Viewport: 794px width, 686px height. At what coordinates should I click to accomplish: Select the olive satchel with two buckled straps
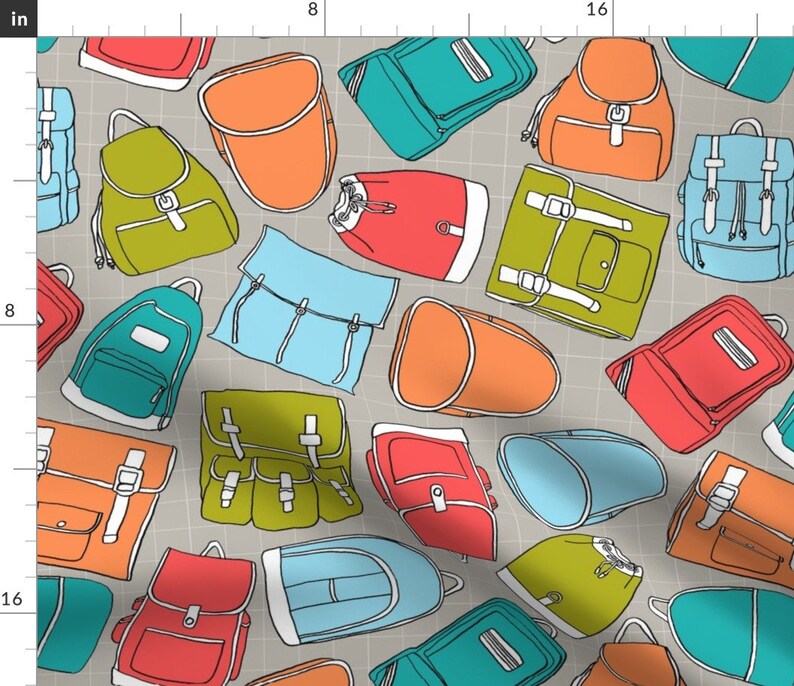pos(577,252)
